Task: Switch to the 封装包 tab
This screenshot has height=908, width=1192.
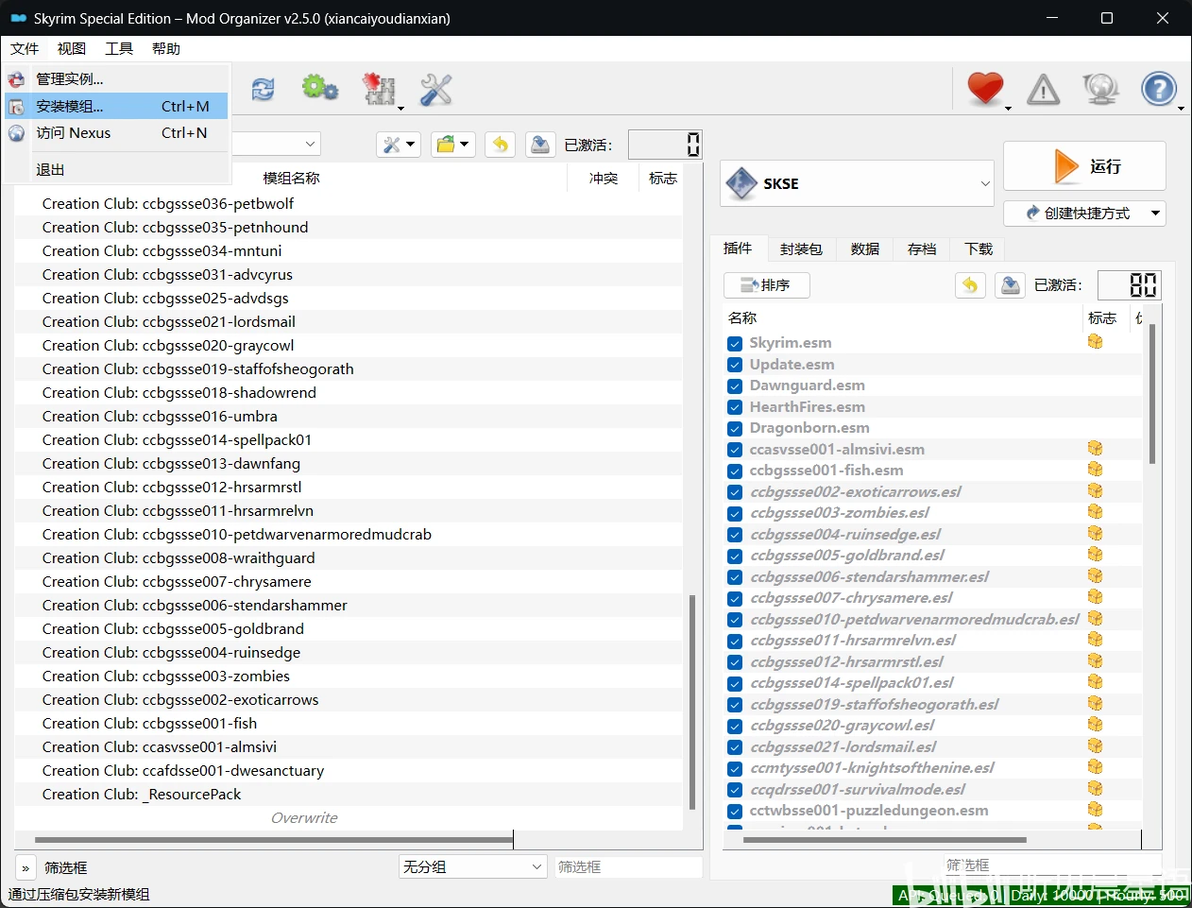Action: [x=800, y=249]
